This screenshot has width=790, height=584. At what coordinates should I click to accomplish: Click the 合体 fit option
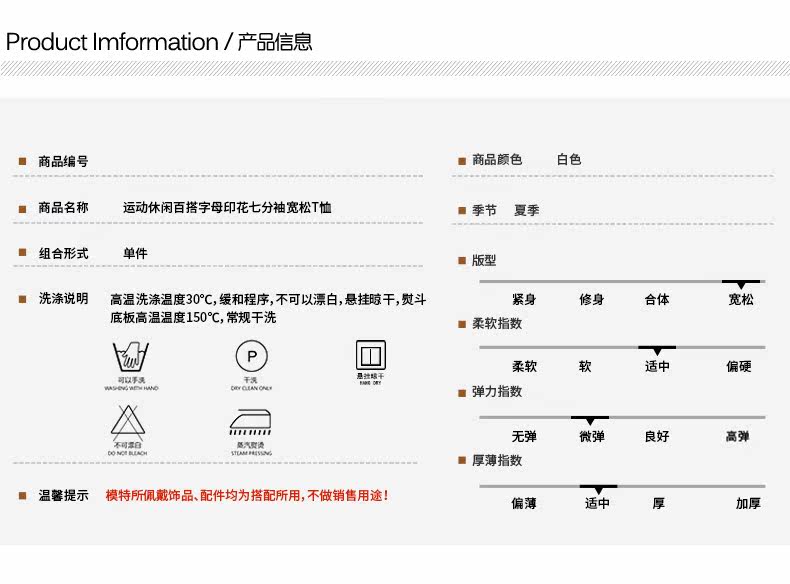pyautogui.click(x=657, y=299)
